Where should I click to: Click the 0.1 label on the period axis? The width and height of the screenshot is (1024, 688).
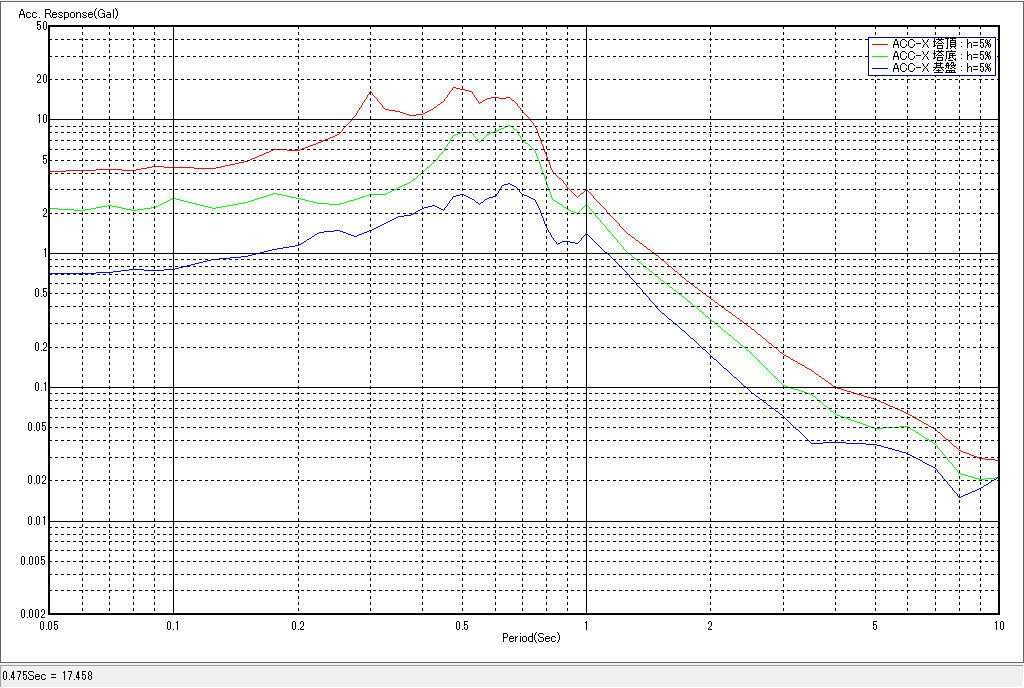click(174, 625)
